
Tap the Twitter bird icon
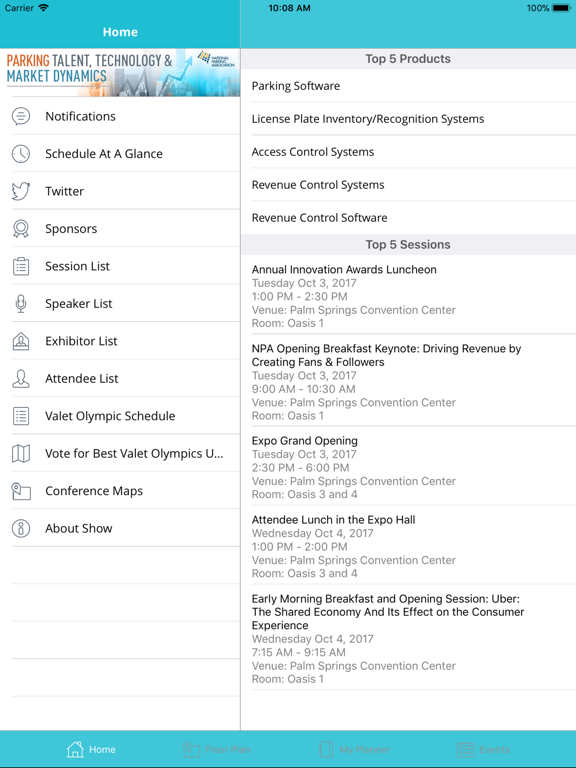(x=21, y=191)
